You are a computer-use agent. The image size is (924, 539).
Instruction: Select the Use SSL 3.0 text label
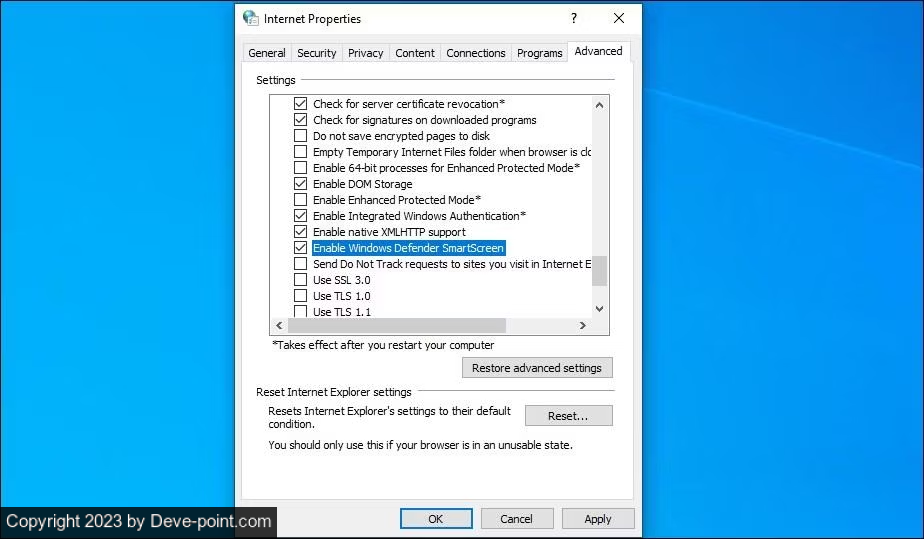[342, 280]
